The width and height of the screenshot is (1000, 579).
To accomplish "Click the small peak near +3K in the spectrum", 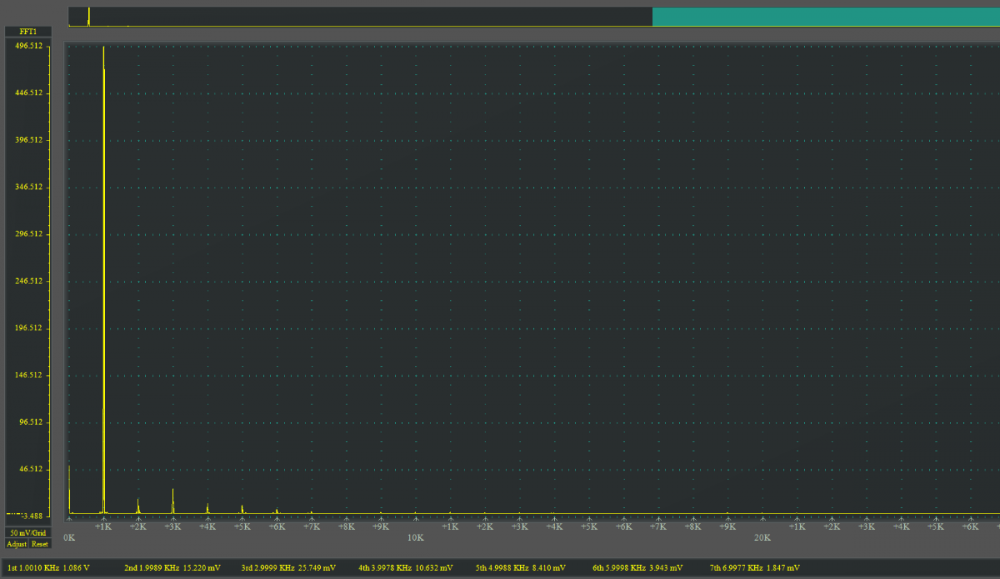I will pyautogui.click(x=172, y=495).
